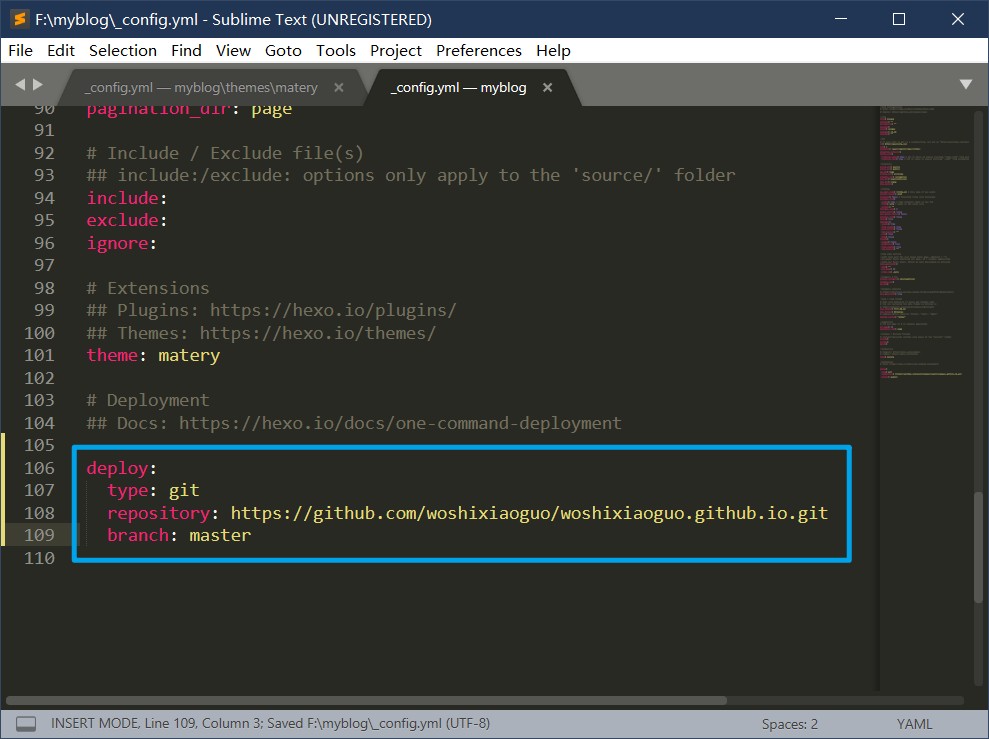Open the Edit menu
Viewport: 989px width, 739px height.
pyautogui.click(x=61, y=50)
